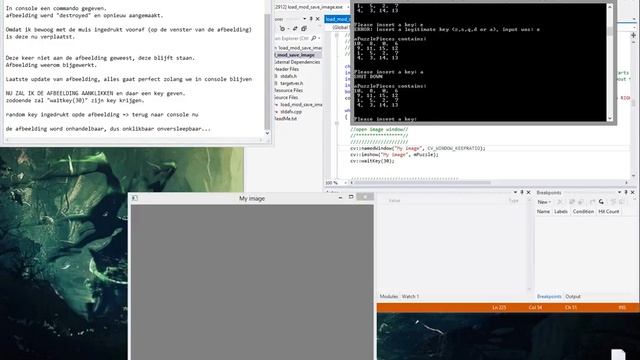Open targetver.h in Solution Explorer
Image resolution: width=640 pixels, height=360 pixels.
[x=291, y=83]
